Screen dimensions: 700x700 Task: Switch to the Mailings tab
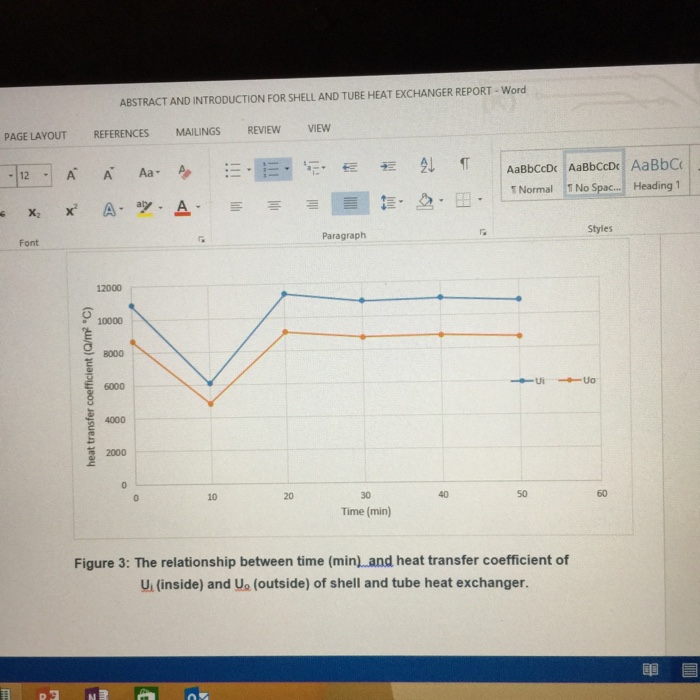click(198, 132)
